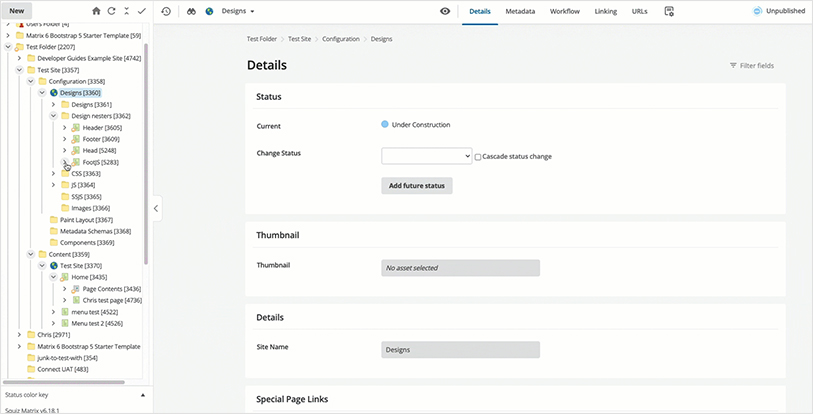The height and width of the screenshot is (414, 813).
Task: Collapse the asset tree panel with side arrow
Action: click(156, 209)
